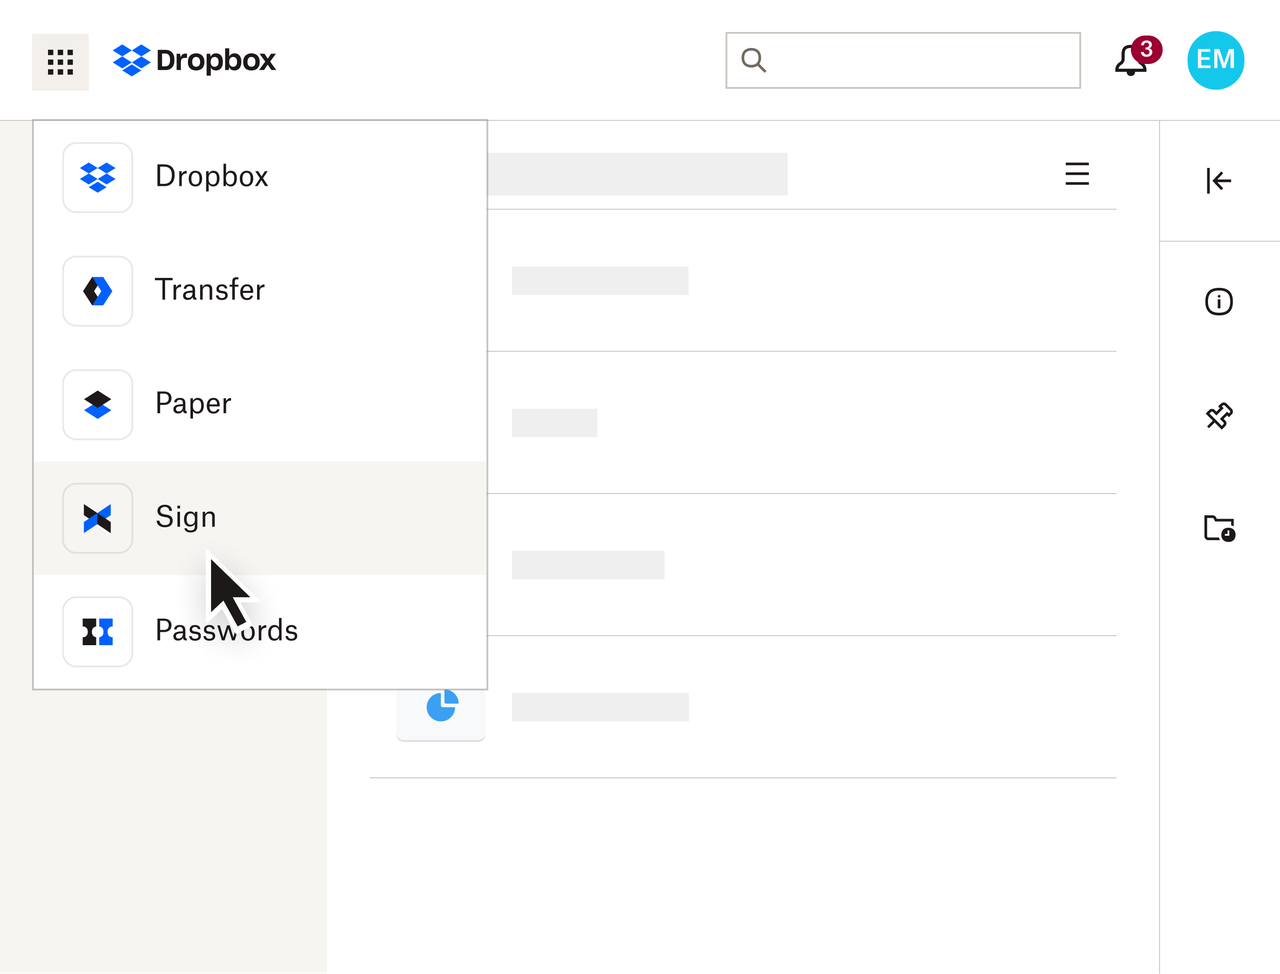The image size is (1280, 974).
Task: Open the list options hamburger icon
Action: click(x=1077, y=173)
